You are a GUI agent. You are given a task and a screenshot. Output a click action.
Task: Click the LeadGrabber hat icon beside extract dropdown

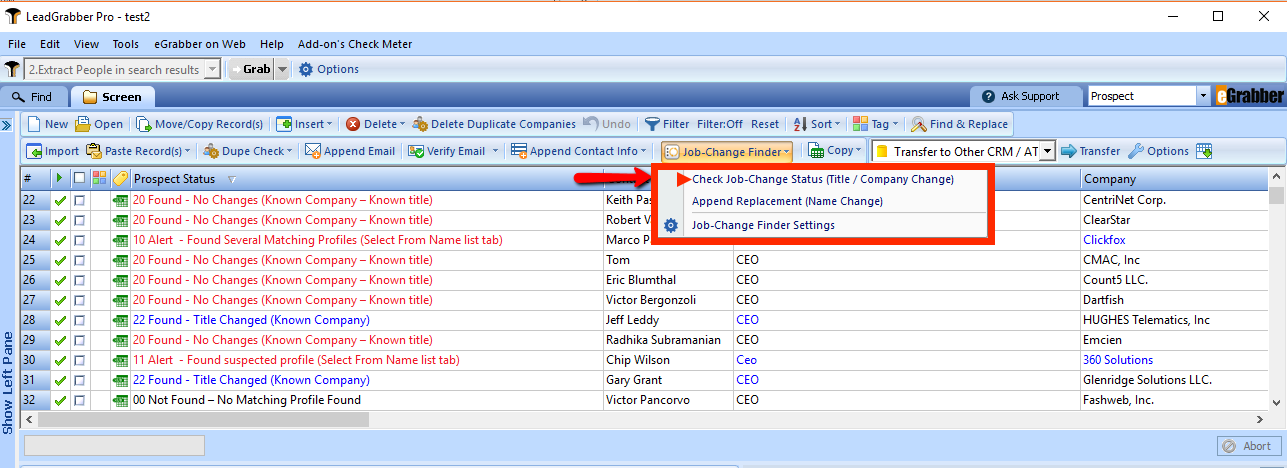[12, 69]
